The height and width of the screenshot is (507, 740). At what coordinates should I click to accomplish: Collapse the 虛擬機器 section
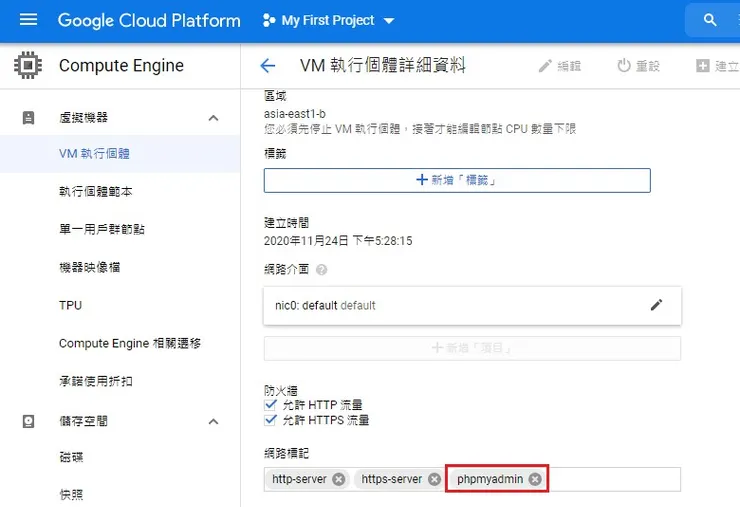point(213,118)
